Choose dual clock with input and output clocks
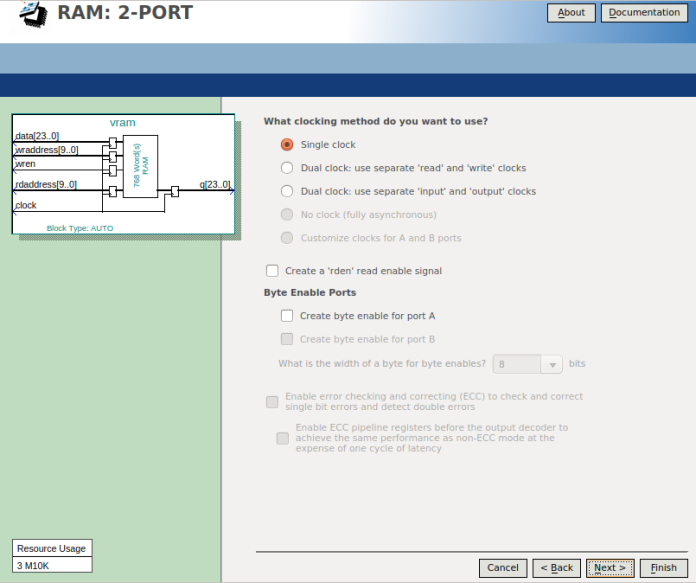696x583 pixels. [x=287, y=191]
